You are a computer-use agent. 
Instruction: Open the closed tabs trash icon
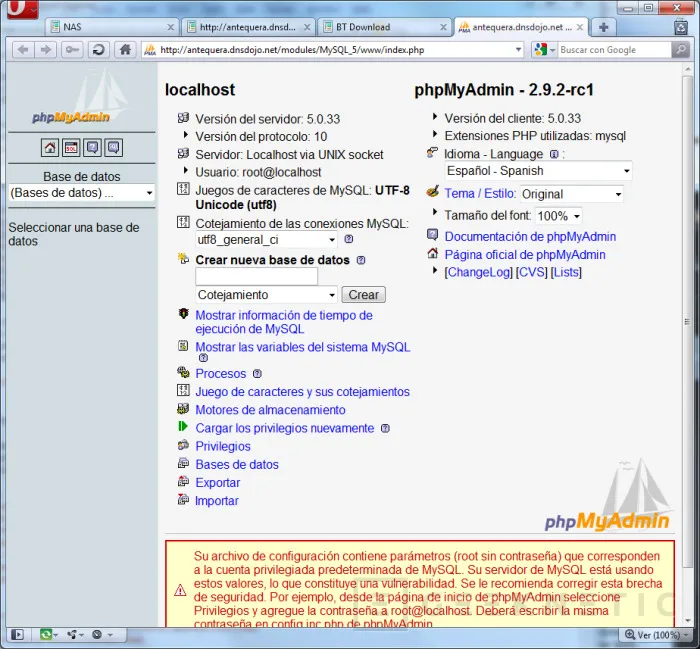pos(681,27)
